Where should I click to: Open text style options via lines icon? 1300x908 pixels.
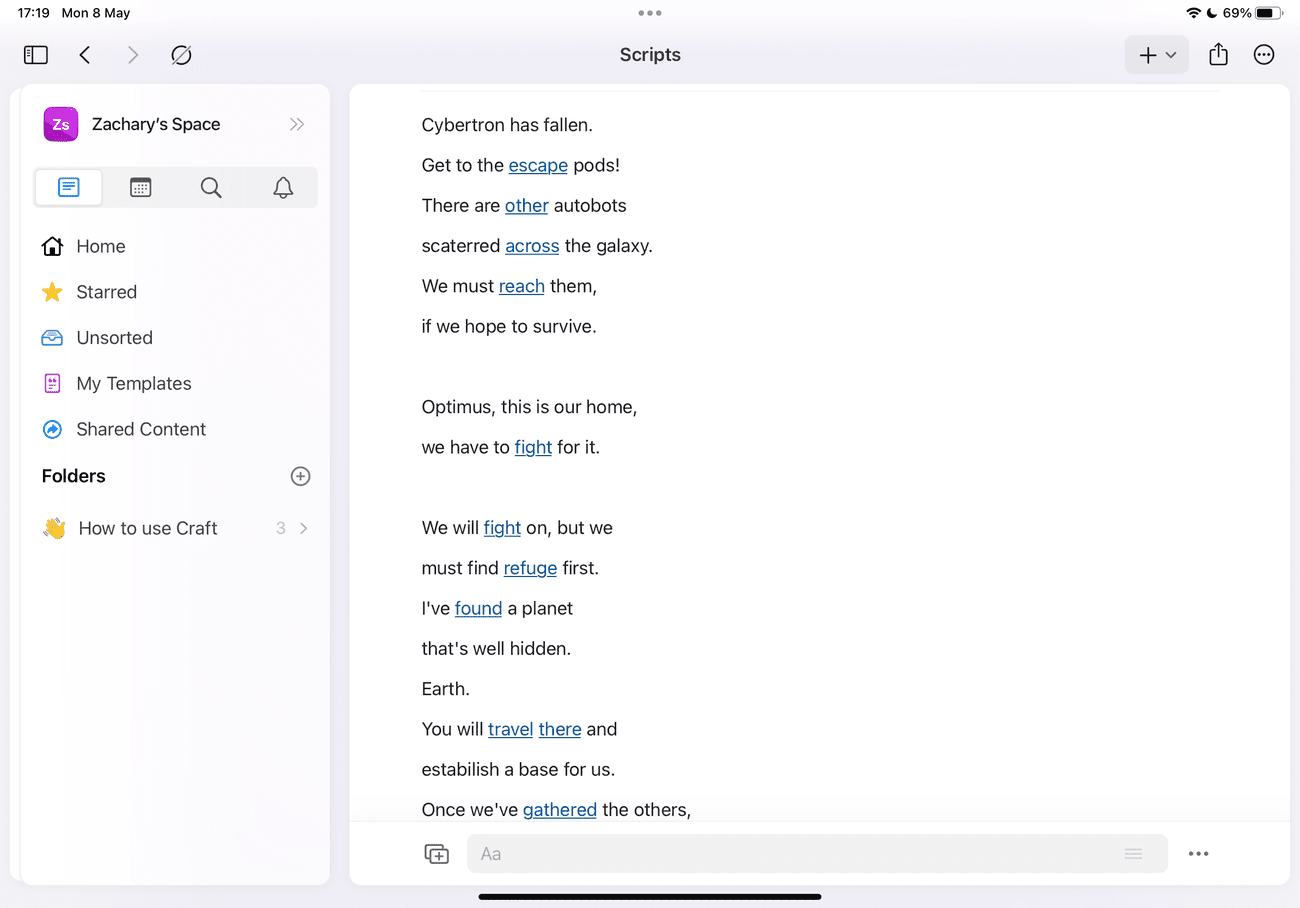1133,853
